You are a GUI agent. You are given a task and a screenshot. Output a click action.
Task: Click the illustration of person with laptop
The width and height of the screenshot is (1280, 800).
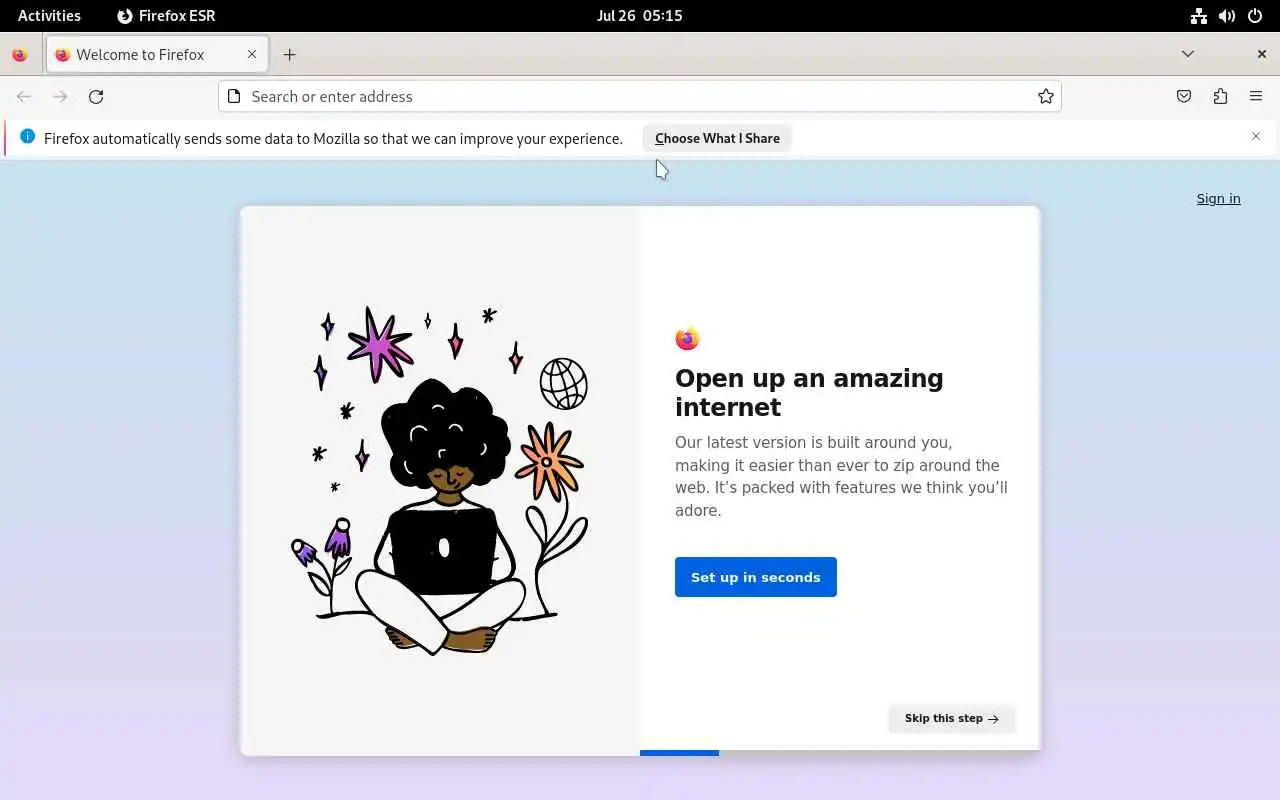pyautogui.click(x=439, y=481)
